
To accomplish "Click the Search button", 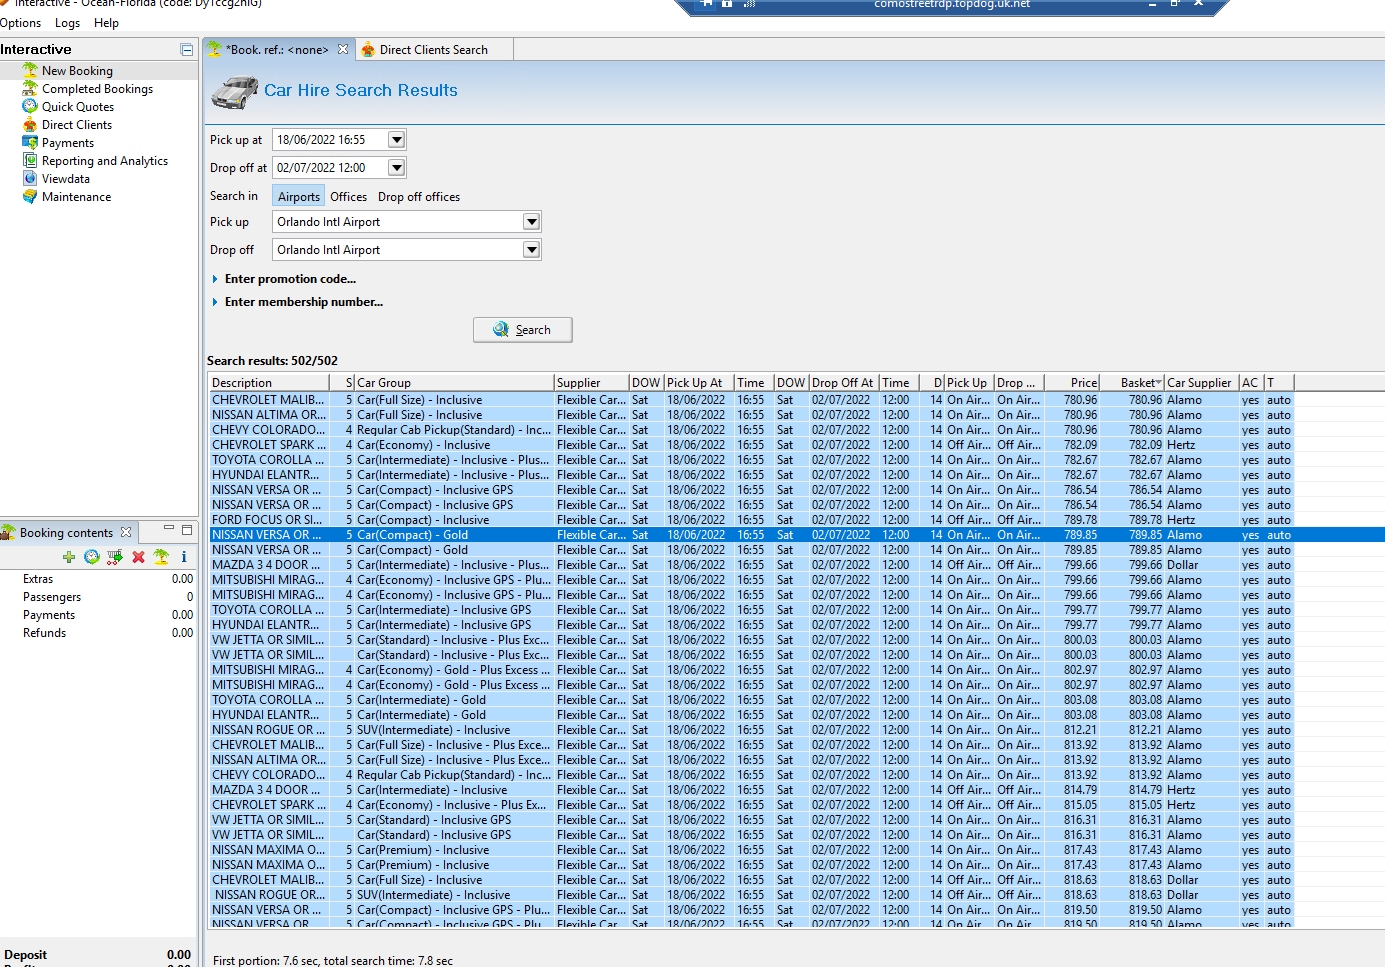I will point(523,330).
